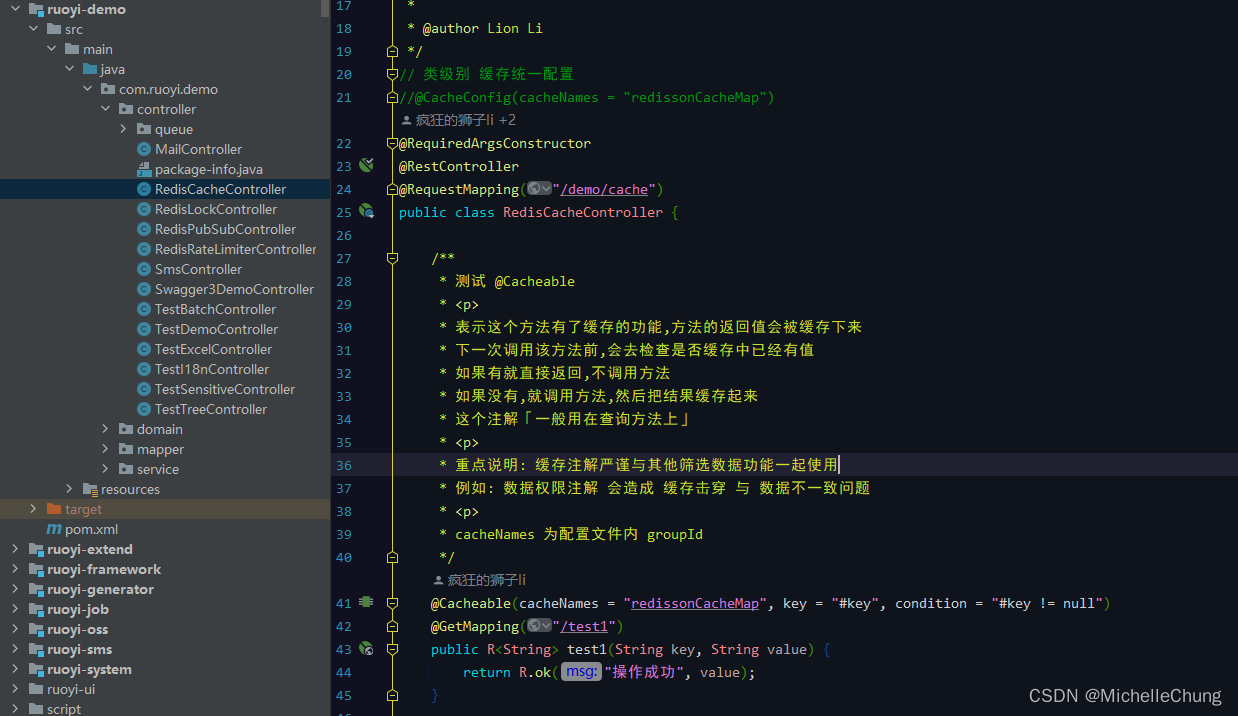
Task: Expand the ruoyi-framework module
Action: tap(14, 569)
